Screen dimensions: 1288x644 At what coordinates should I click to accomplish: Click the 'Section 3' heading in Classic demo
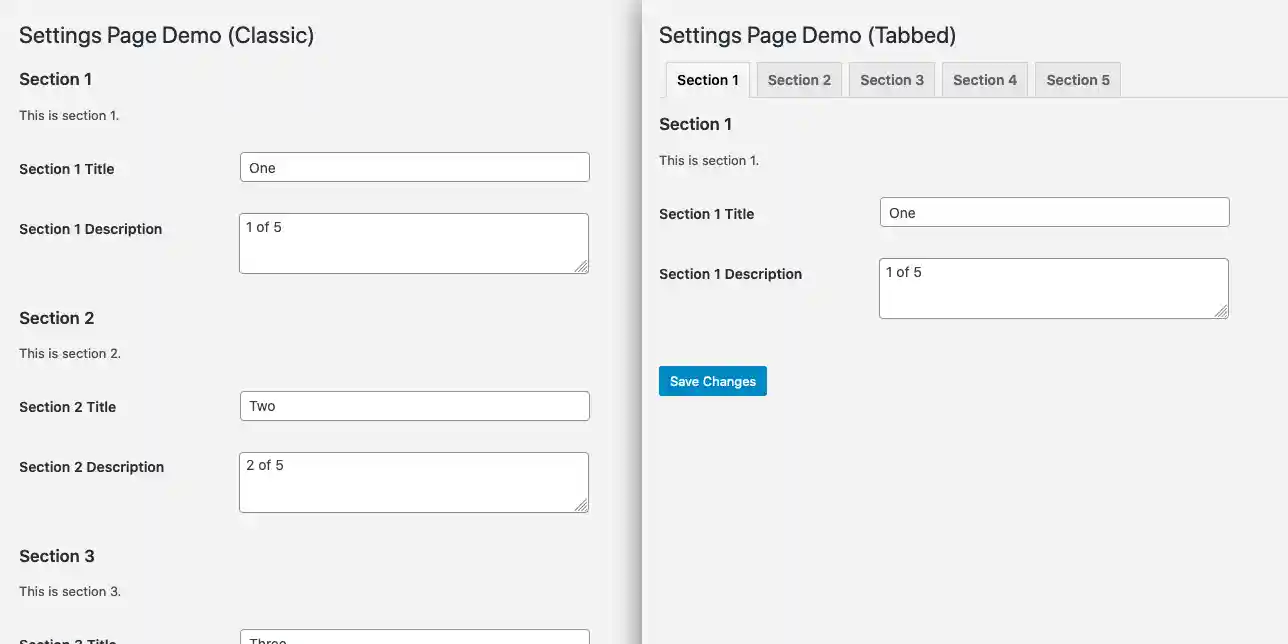57,556
